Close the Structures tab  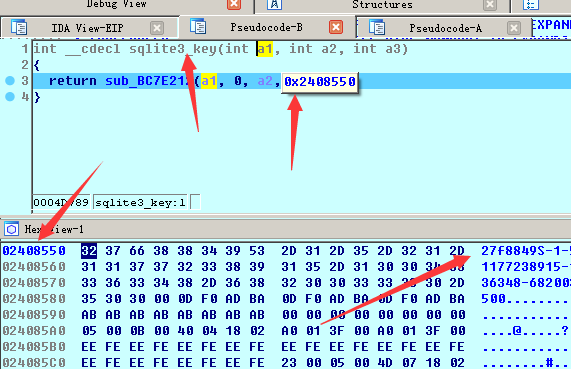click(x=490, y=4)
